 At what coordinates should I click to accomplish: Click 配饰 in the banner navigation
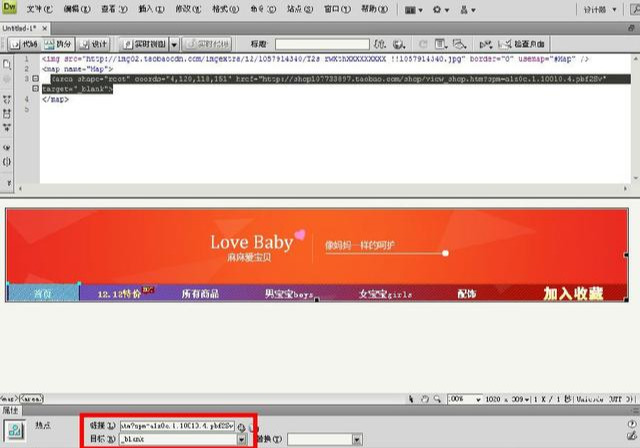click(467, 293)
